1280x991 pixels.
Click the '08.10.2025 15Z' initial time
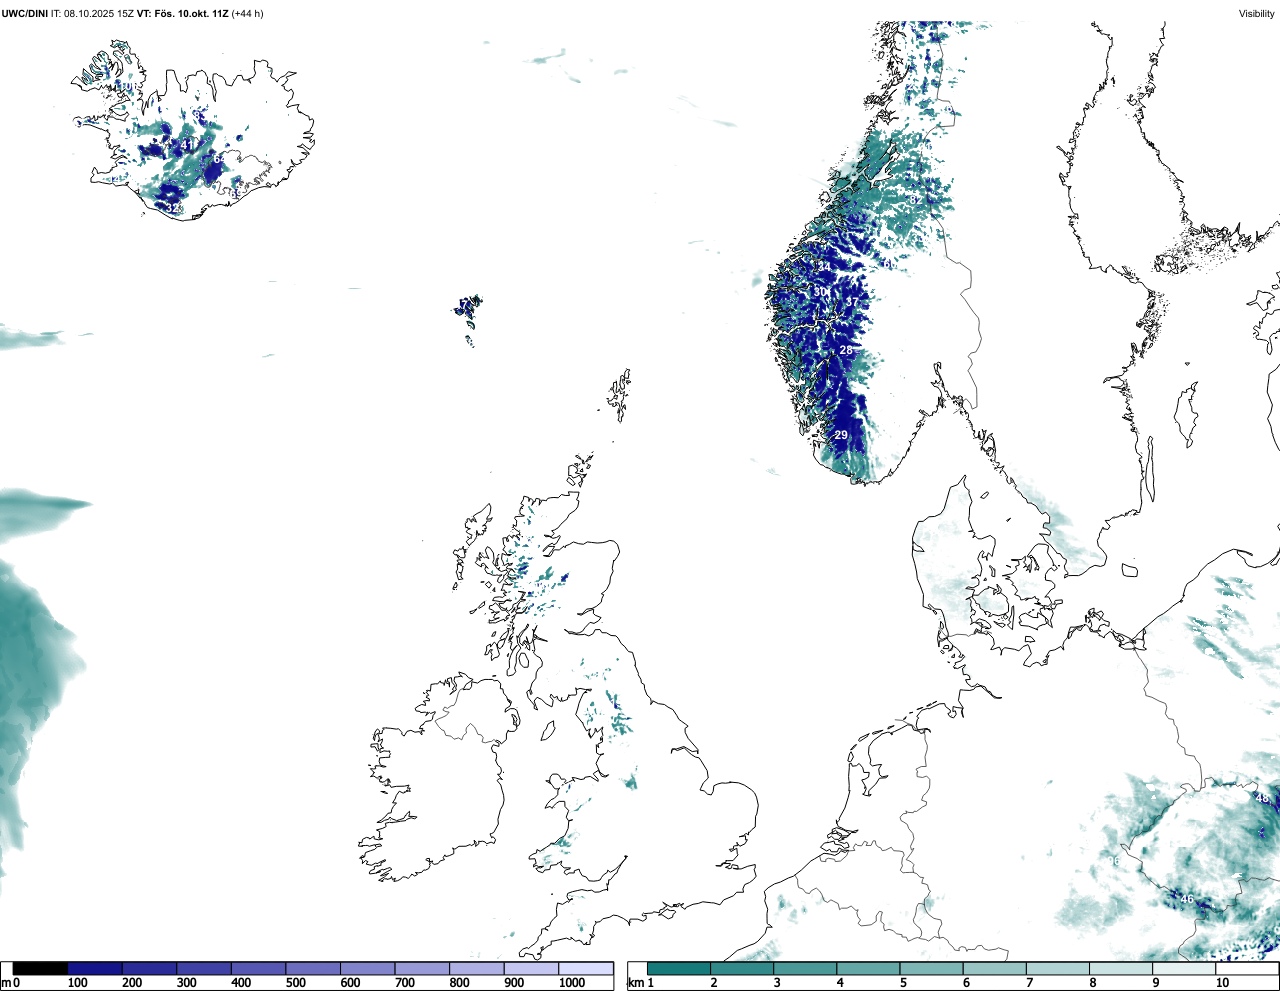coord(99,14)
